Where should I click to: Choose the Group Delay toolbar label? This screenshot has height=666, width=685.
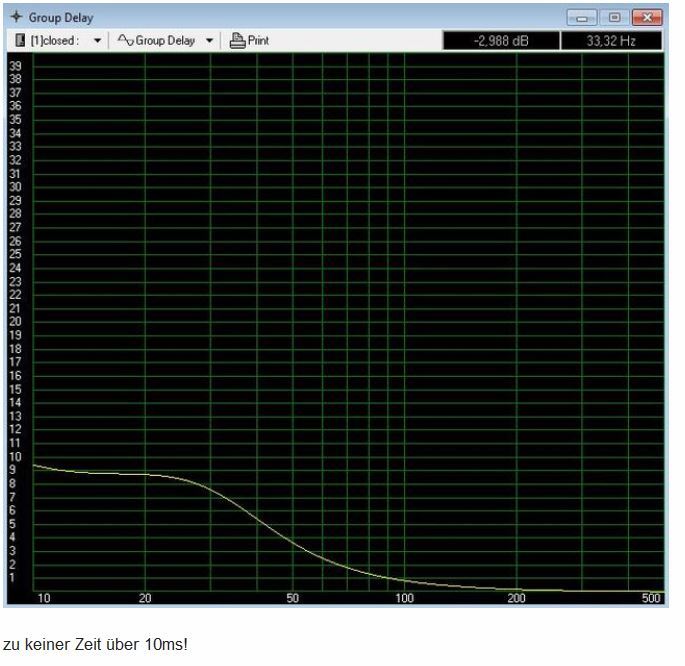(x=166, y=41)
